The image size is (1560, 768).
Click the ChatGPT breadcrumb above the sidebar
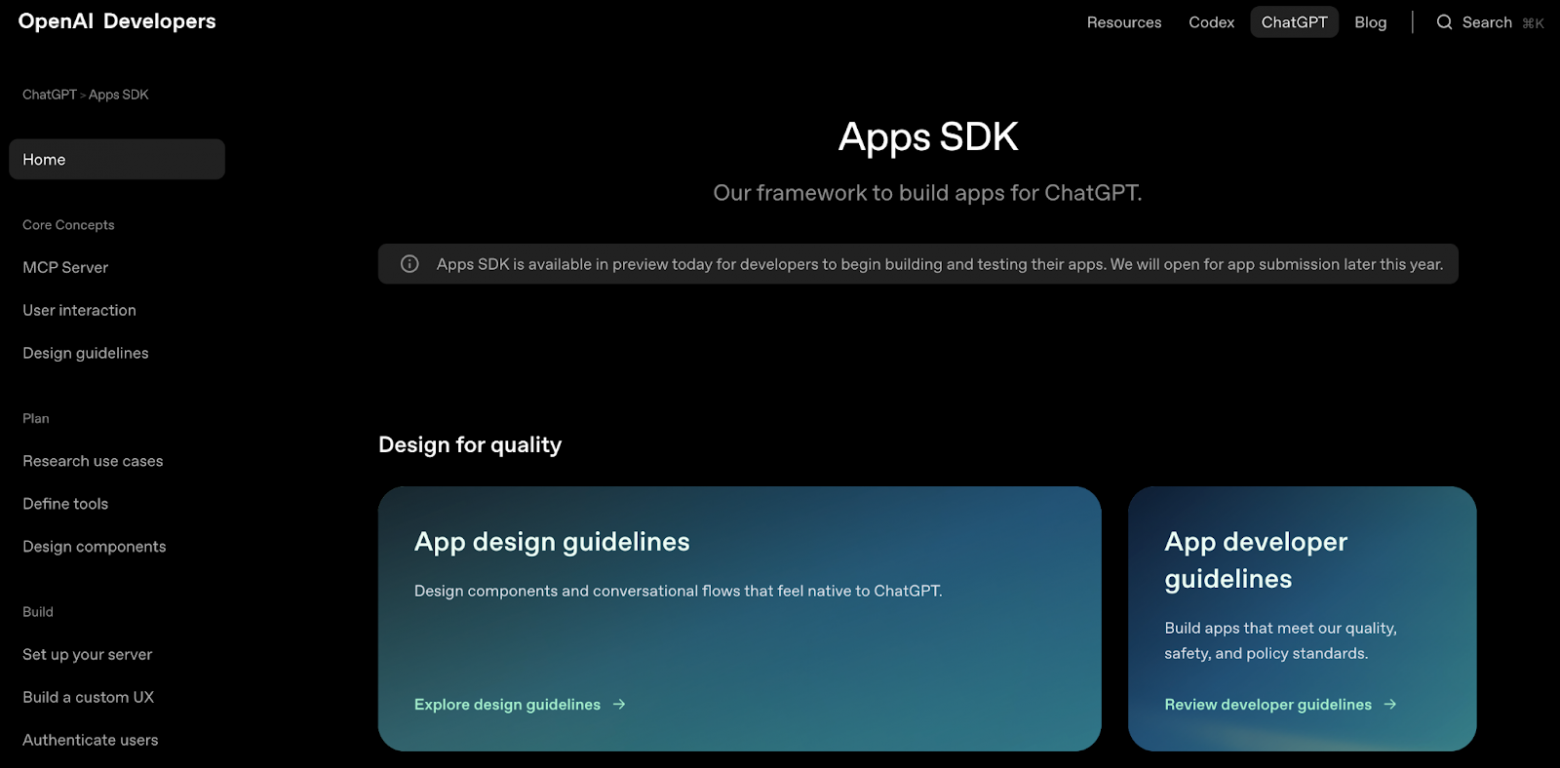pyautogui.click(x=49, y=94)
